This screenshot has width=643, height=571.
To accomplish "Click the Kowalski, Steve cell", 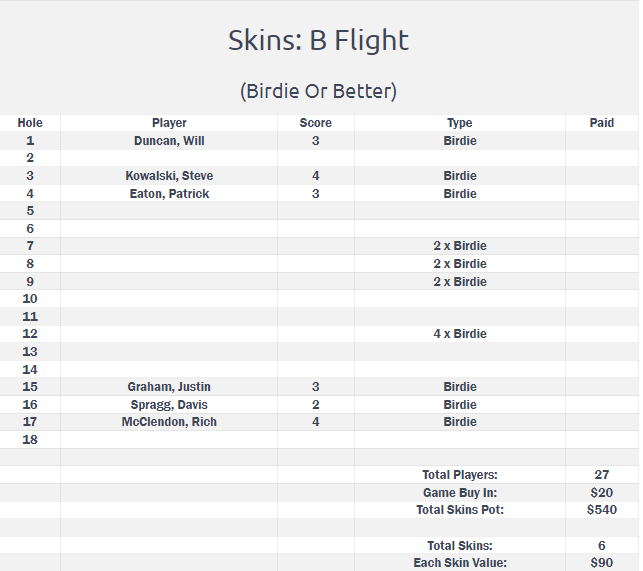I will 169,176.
